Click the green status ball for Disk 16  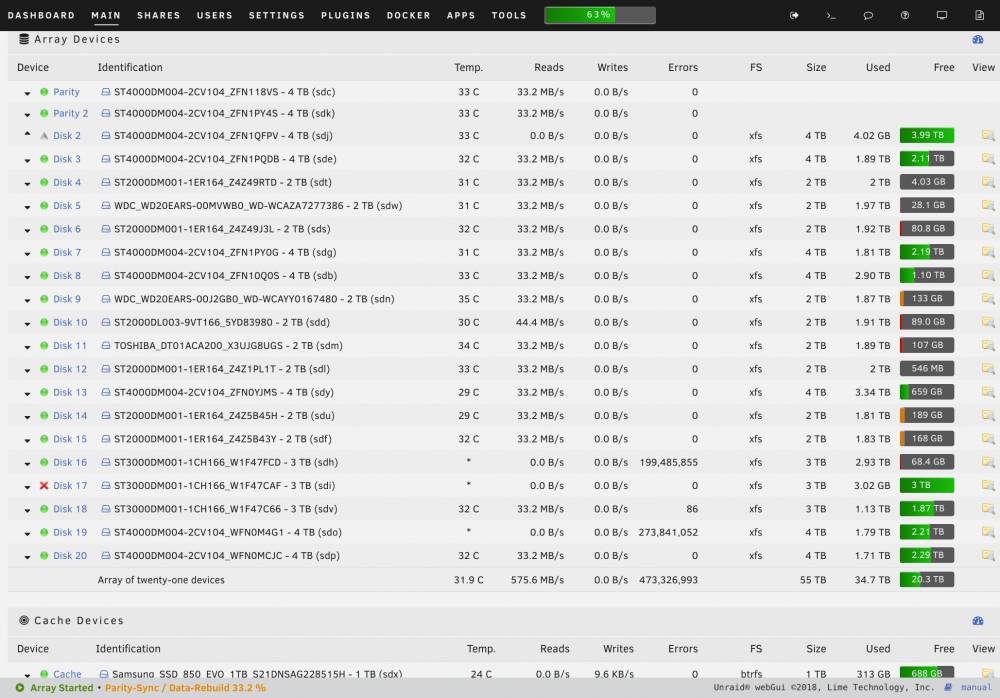[44, 462]
